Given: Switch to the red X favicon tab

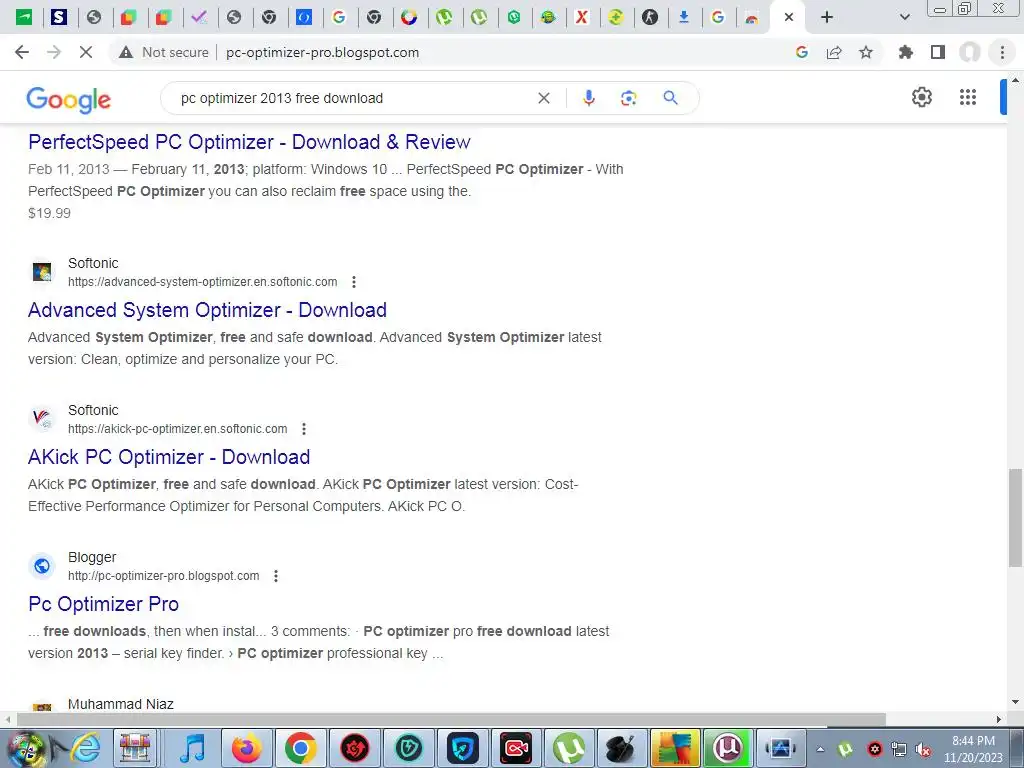Looking at the screenshot, I should [581, 17].
